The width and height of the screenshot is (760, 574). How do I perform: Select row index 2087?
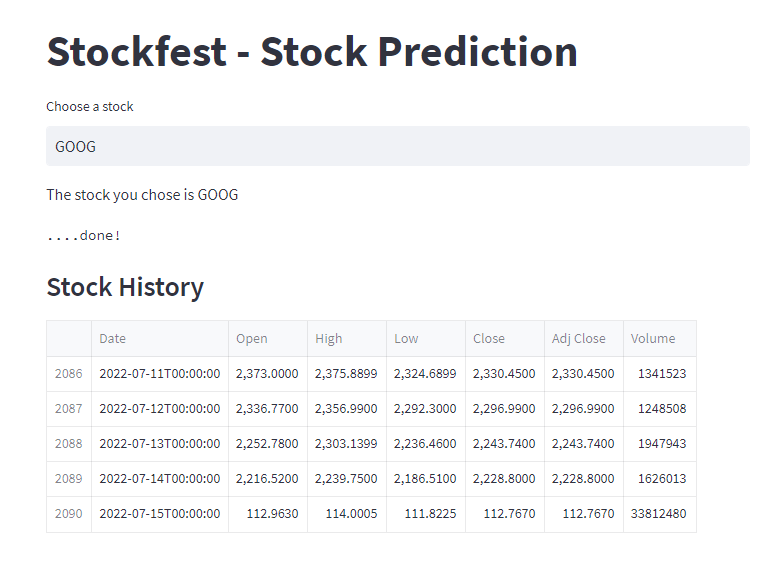[x=69, y=409]
